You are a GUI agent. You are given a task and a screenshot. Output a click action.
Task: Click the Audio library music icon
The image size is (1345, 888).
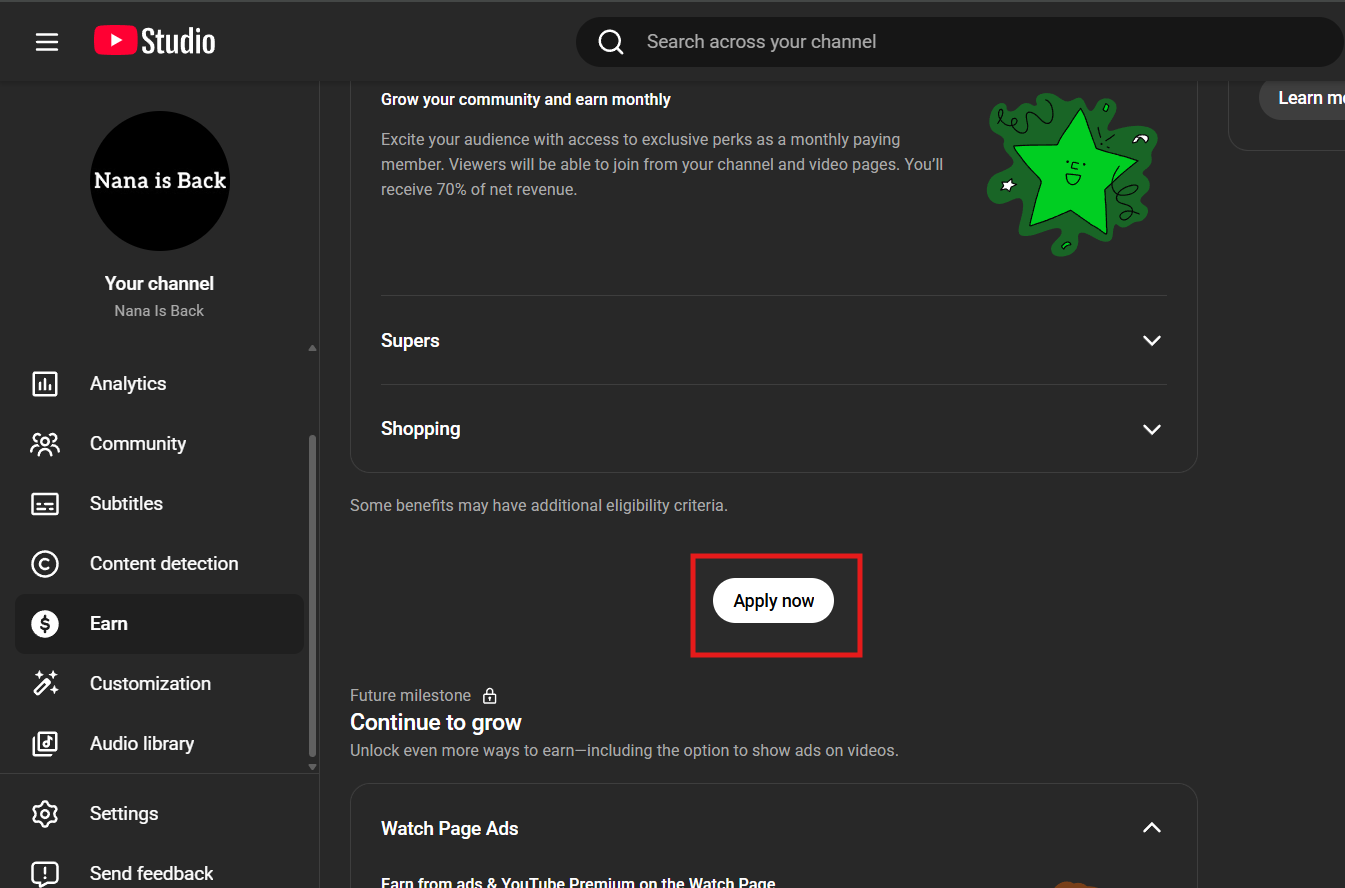[45, 744]
